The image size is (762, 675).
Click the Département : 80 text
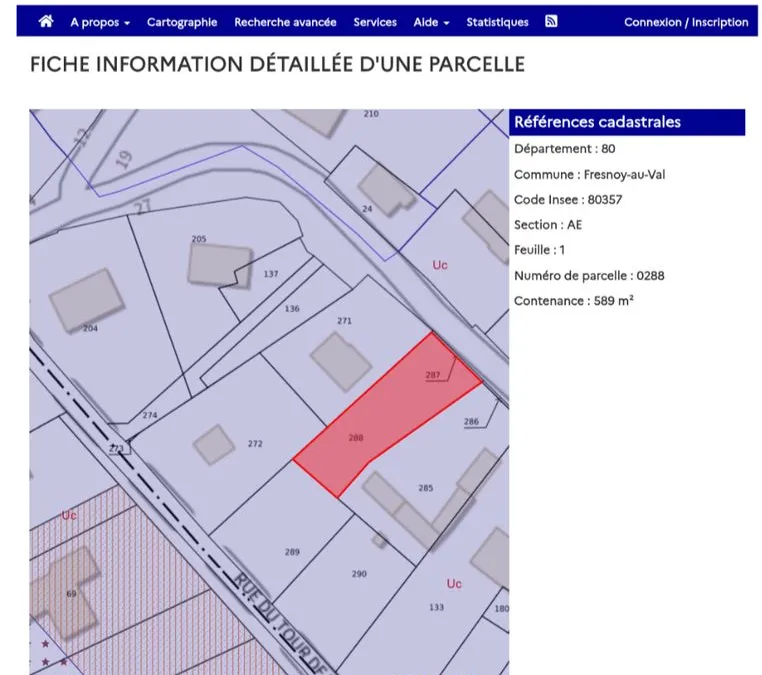pos(565,149)
